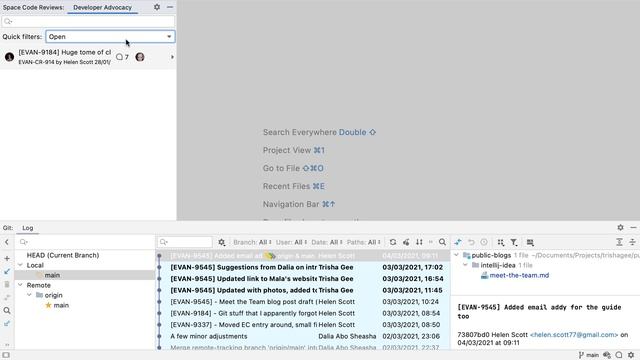Focus the code reviews search field
640x360 pixels.
click(x=88, y=21)
